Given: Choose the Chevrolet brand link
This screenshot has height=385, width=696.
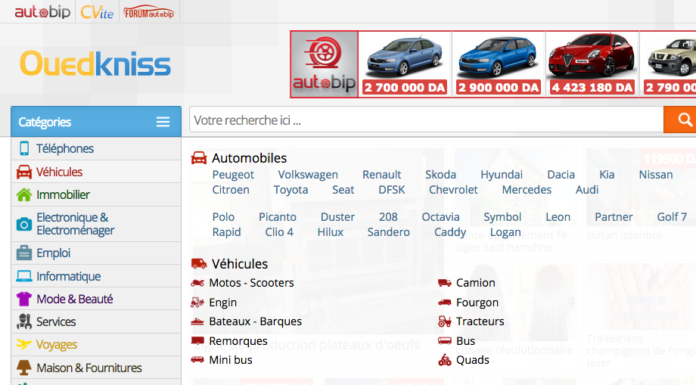Looking at the screenshot, I should click(453, 190).
